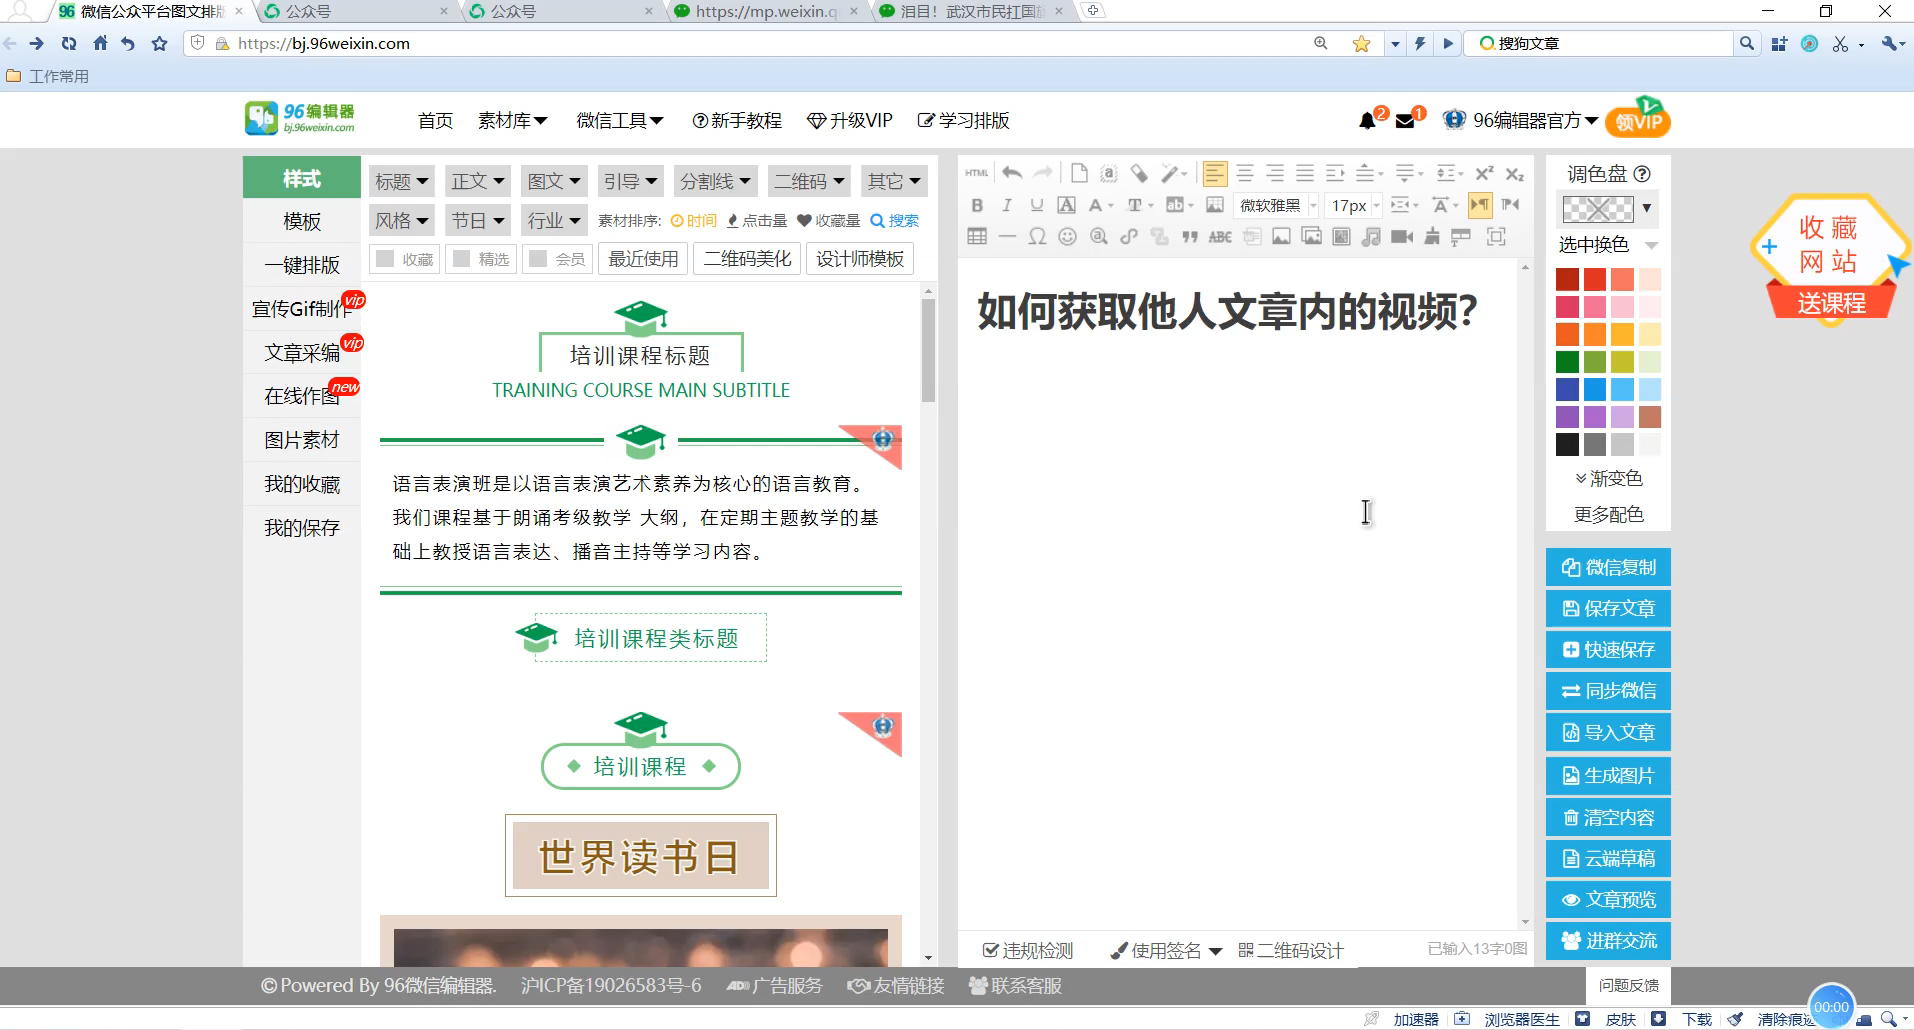1914x1030 pixels.
Task: Toggle the 收藏 filter checkbox
Action: pyautogui.click(x=384, y=259)
